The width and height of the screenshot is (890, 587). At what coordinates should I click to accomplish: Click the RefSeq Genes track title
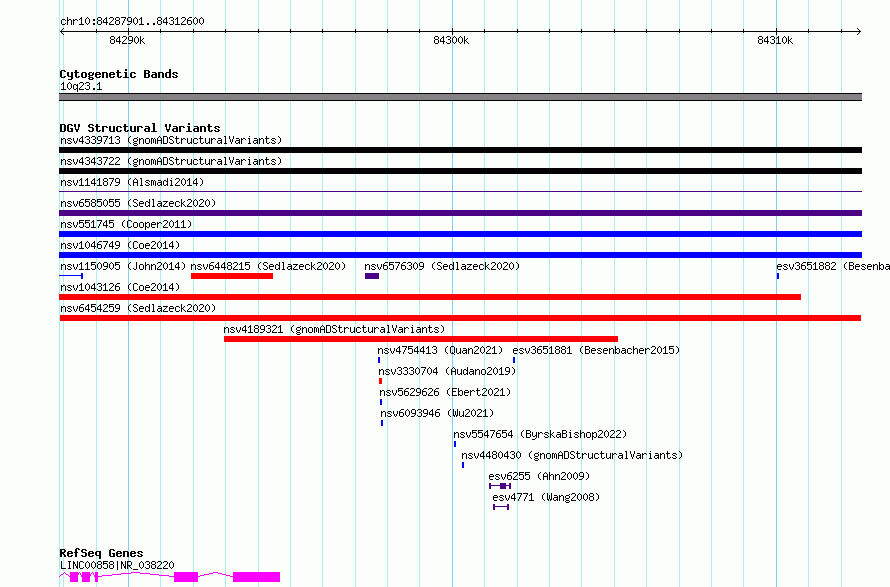[102, 553]
